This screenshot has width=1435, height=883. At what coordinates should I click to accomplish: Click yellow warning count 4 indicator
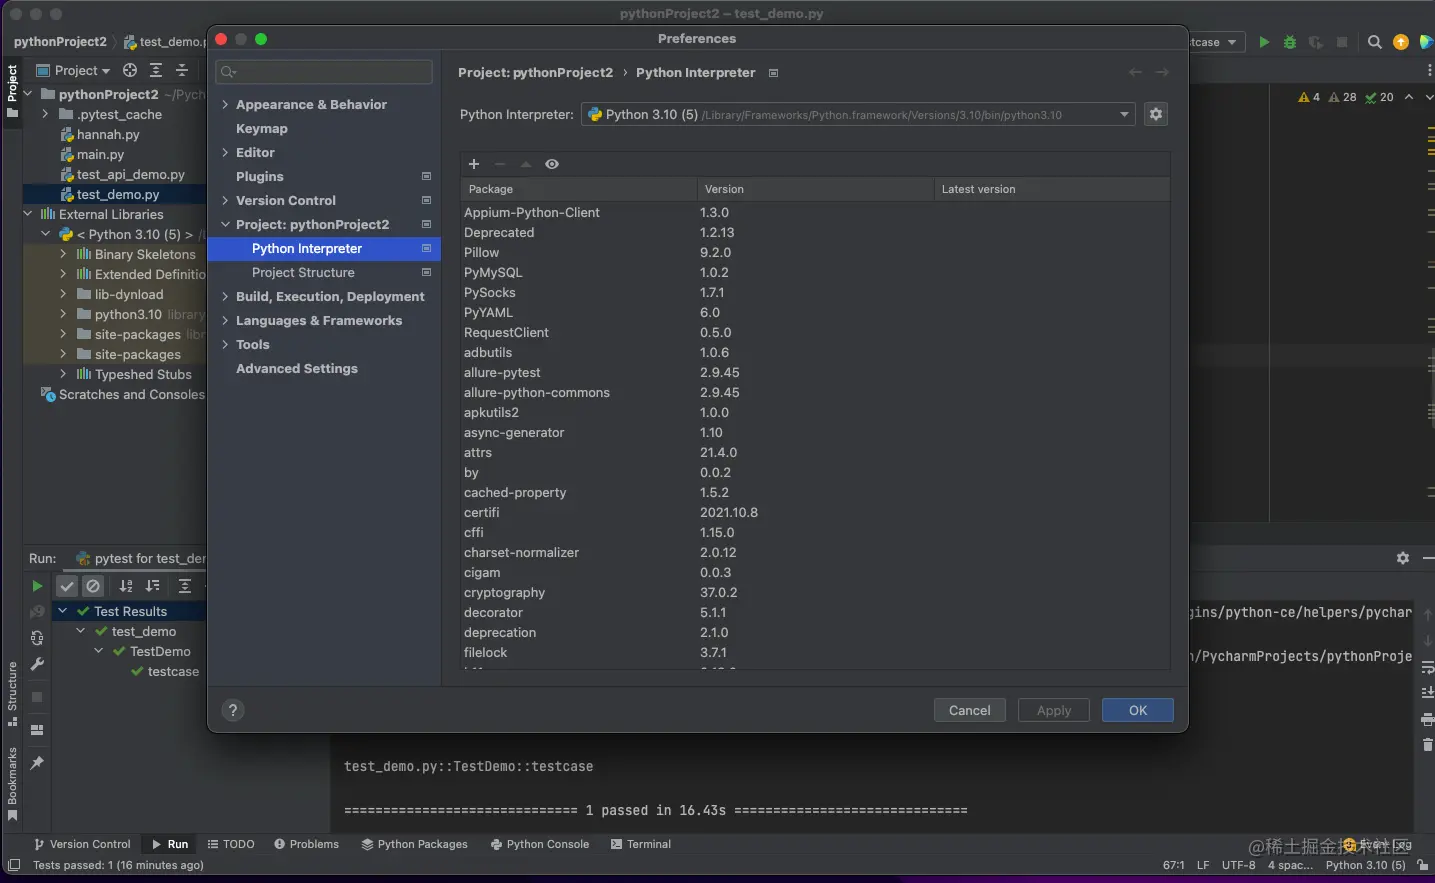1309,97
